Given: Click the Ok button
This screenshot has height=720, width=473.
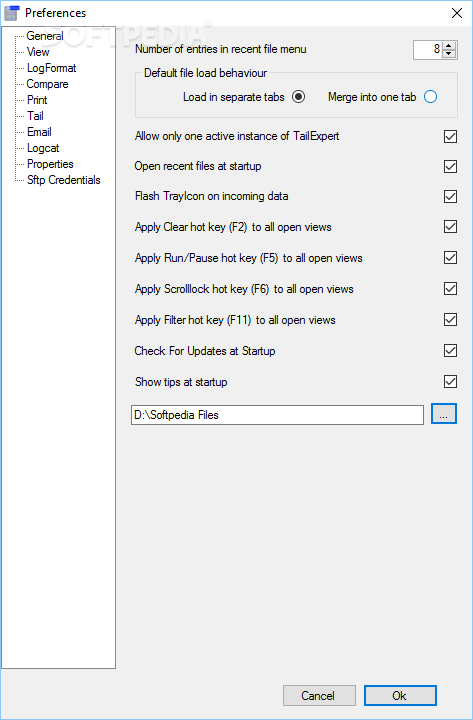Looking at the screenshot, I should pos(400,696).
